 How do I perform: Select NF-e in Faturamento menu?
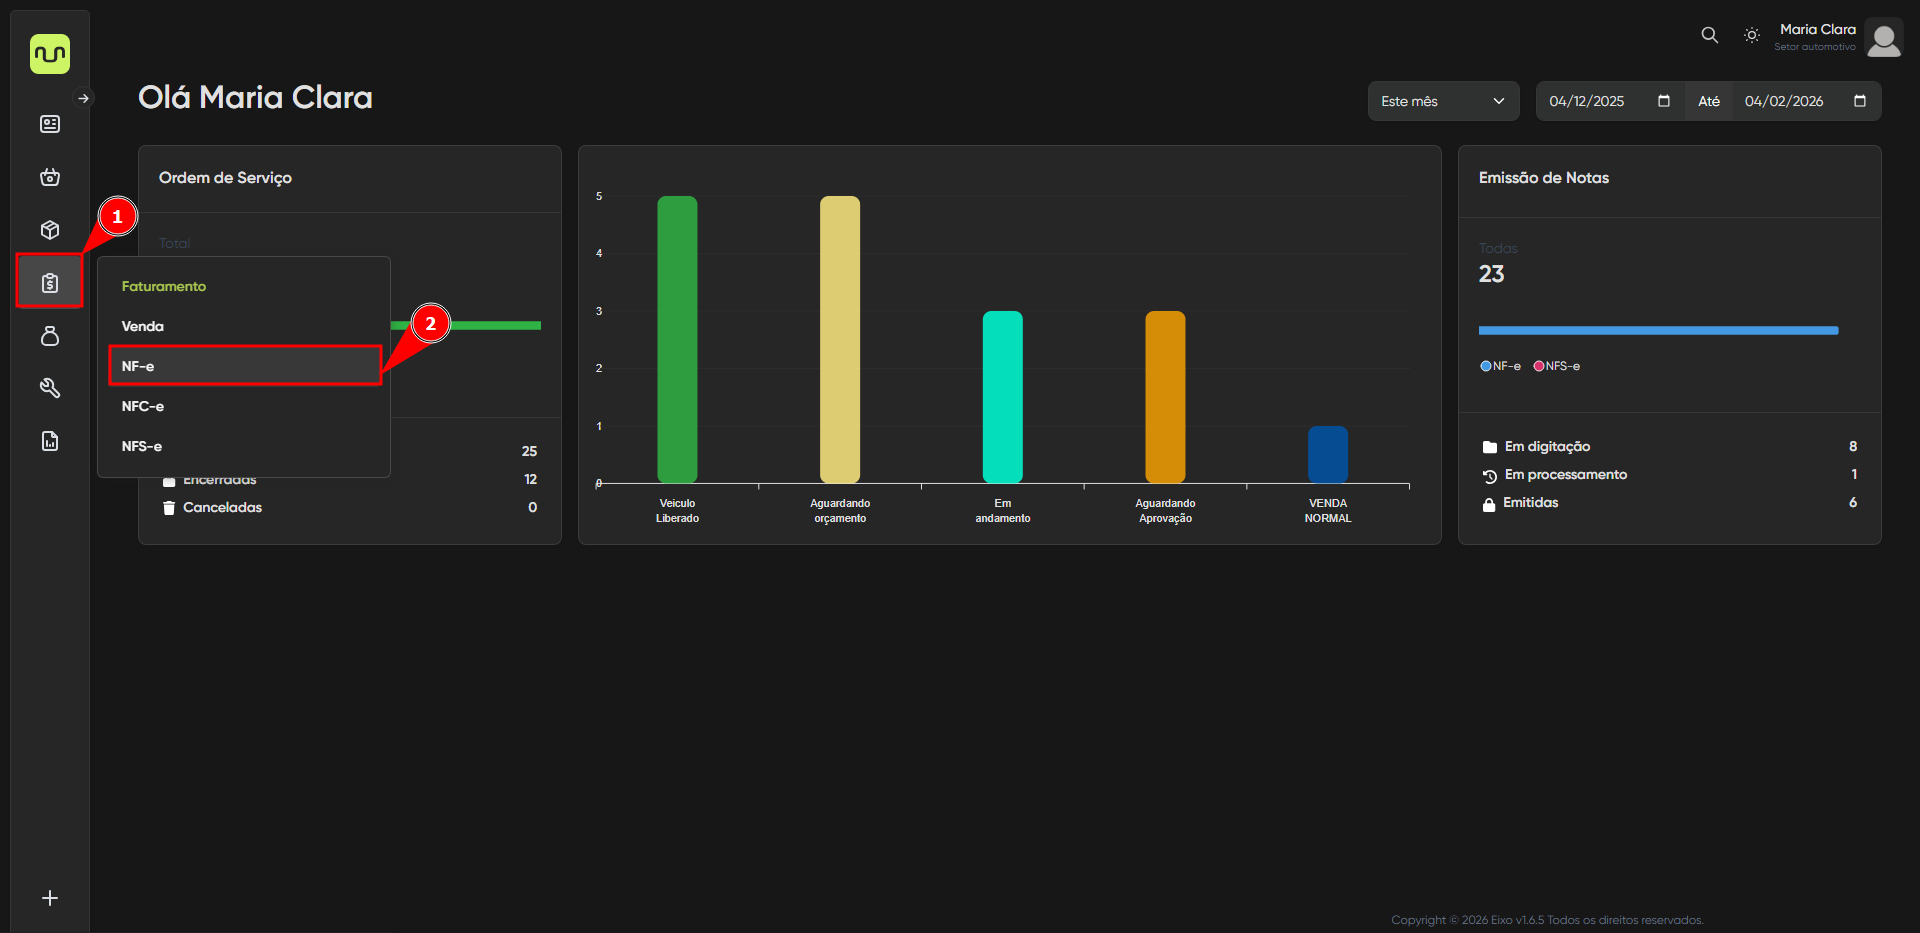[x=245, y=366]
